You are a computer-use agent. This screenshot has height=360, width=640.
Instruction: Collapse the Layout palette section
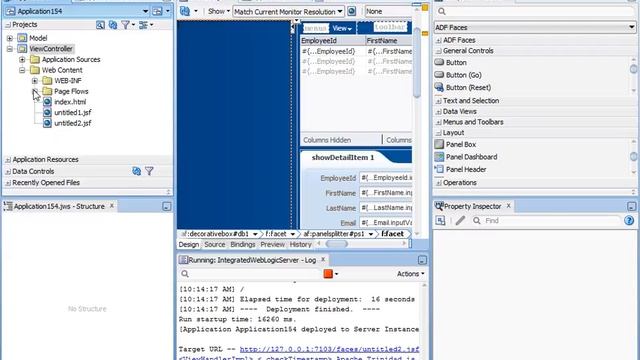[438, 133]
